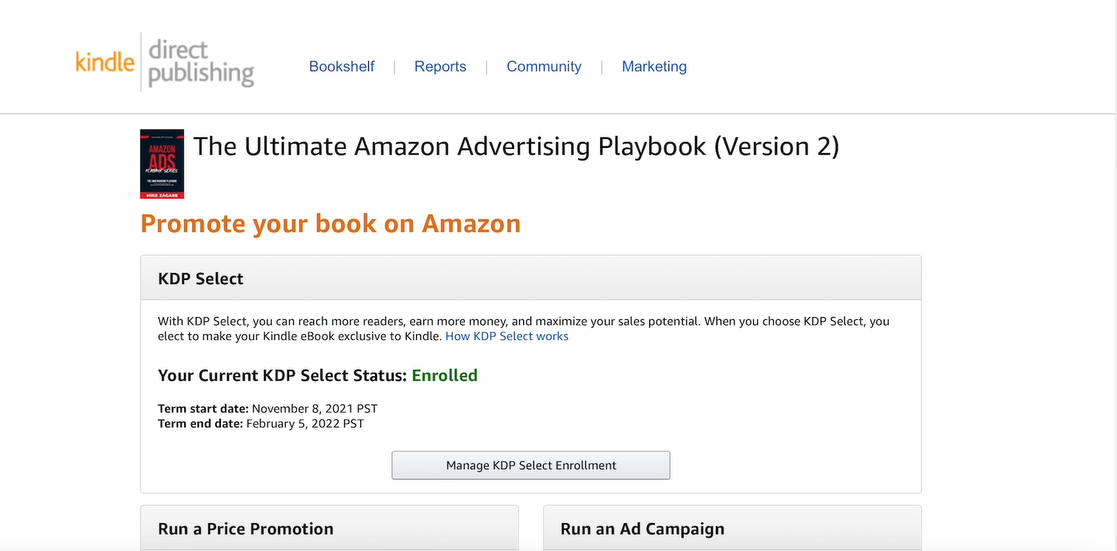Image resolution: width=1117 pixels, height=551 pixels.
Task: Click the Term start date line
Action: (268, 409)
